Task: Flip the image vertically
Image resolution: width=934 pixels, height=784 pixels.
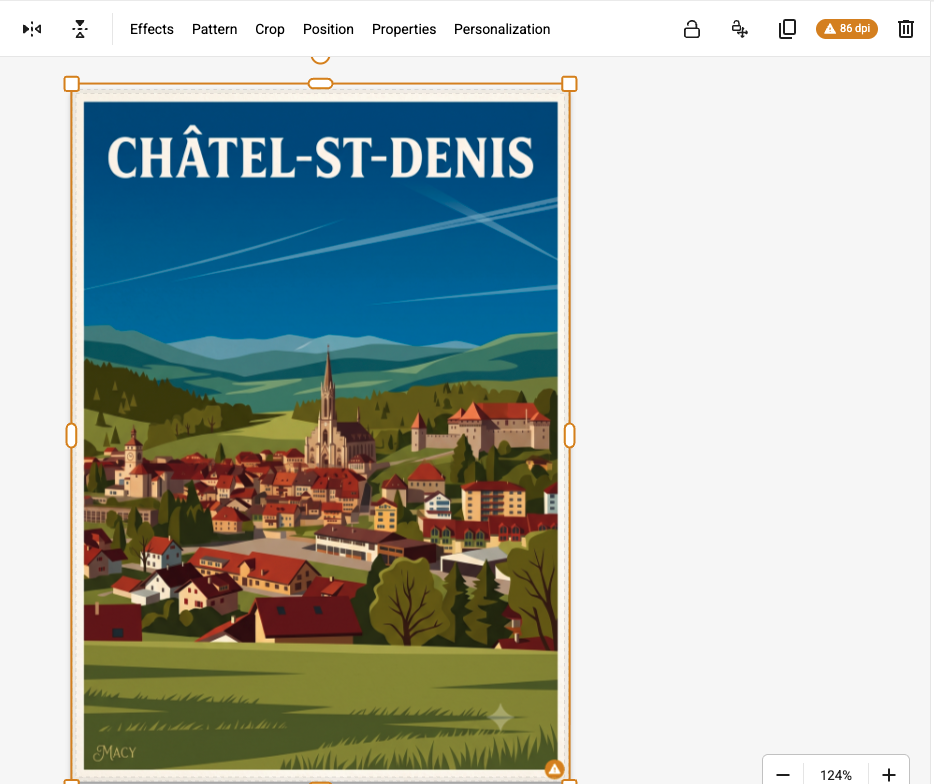Action: click(80, 29)
